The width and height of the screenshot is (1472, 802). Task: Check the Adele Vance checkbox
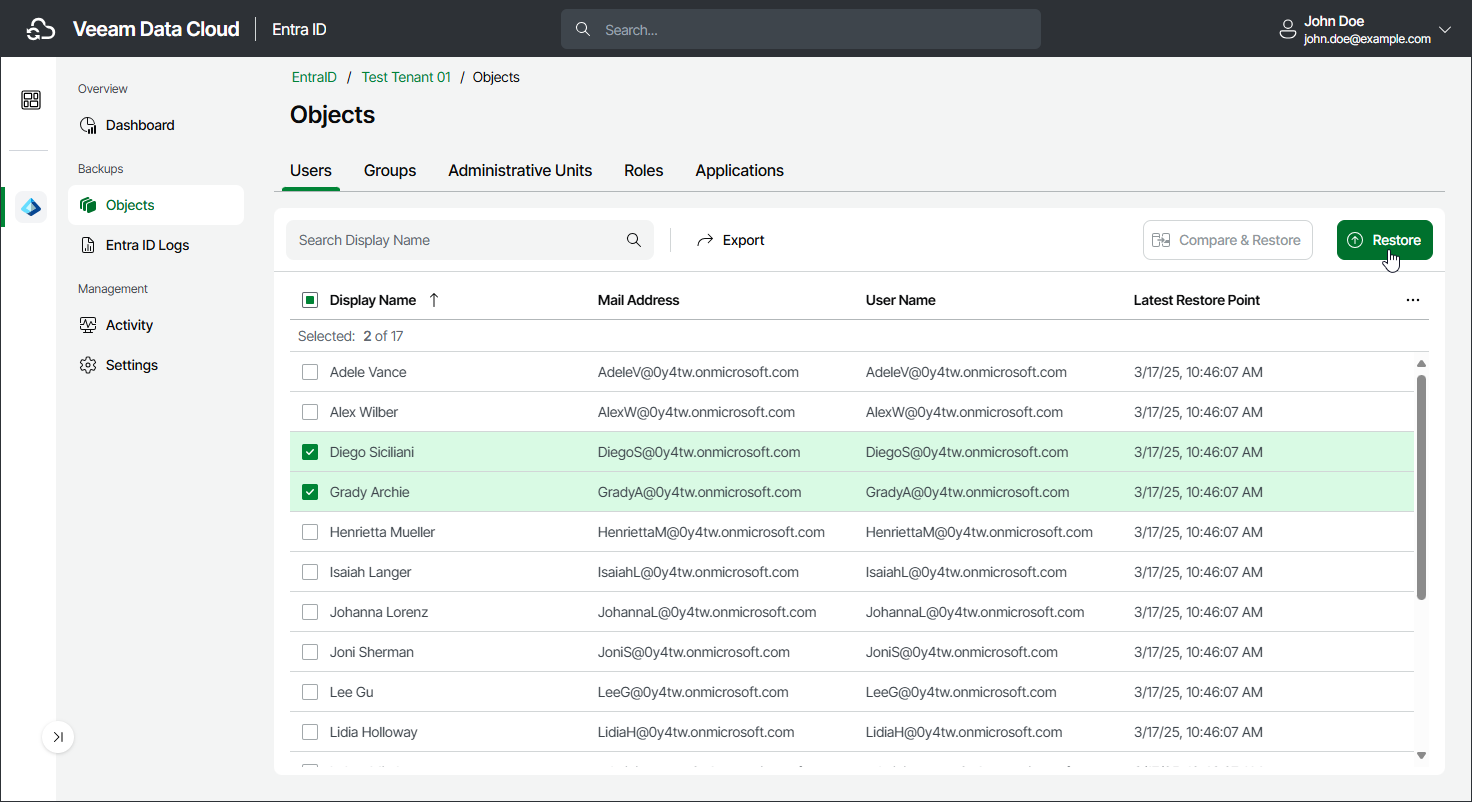point(310,372)
